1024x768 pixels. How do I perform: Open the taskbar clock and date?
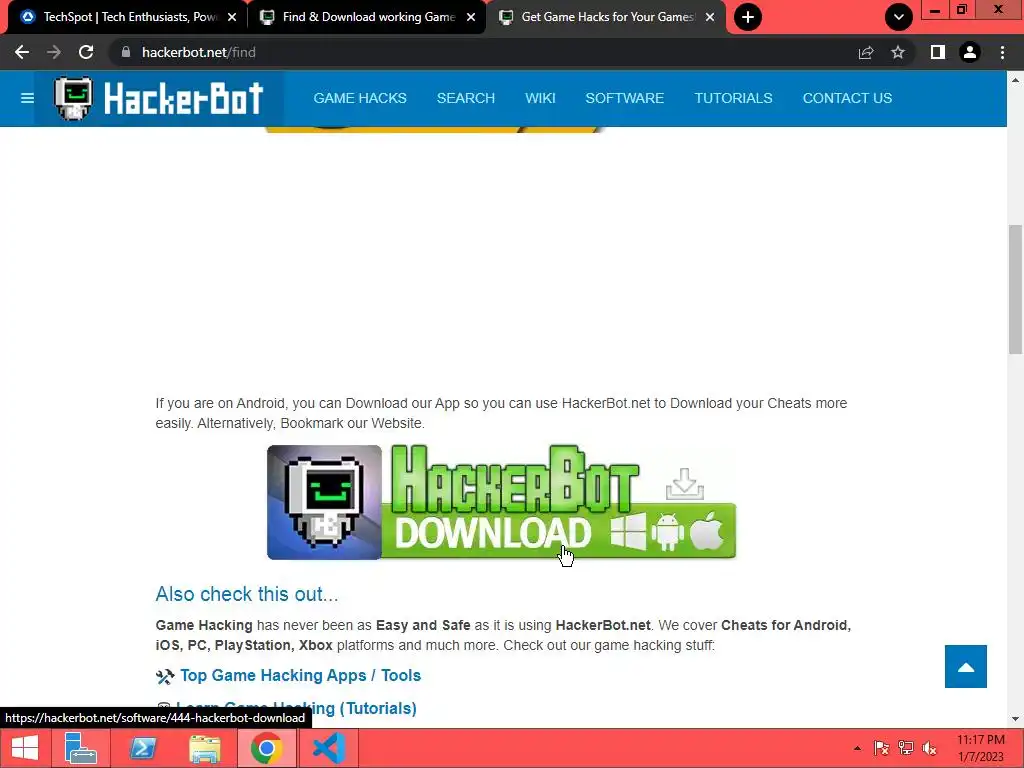coord(981,748)
